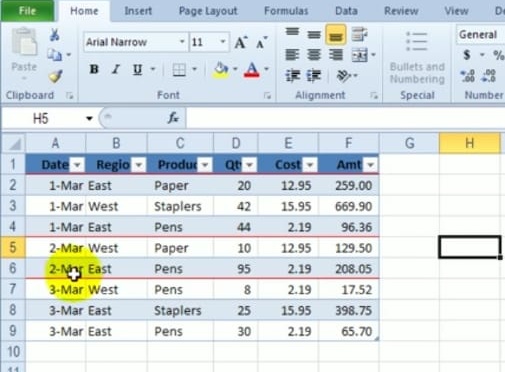The image size is (505, 372).
Task: Click cell with 398.75
Action: 349,310
